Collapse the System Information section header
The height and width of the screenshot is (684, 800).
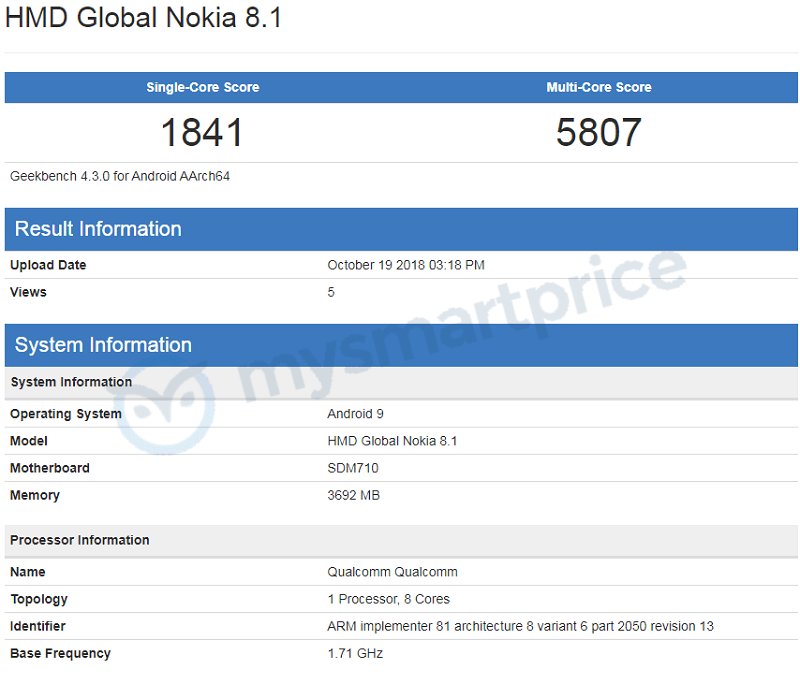click(x=103, y=345)
